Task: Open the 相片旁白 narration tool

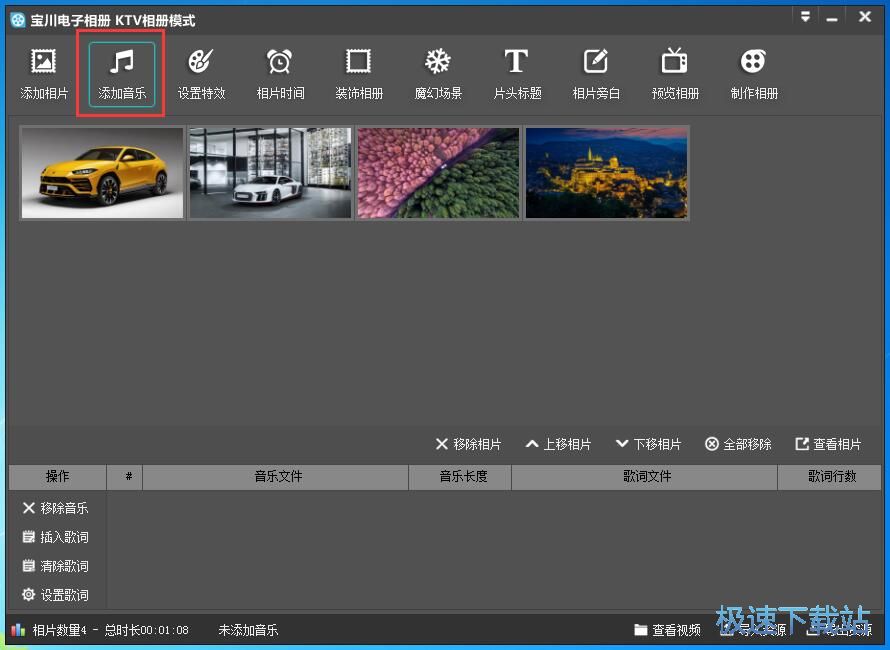Action: click(596, 63)
